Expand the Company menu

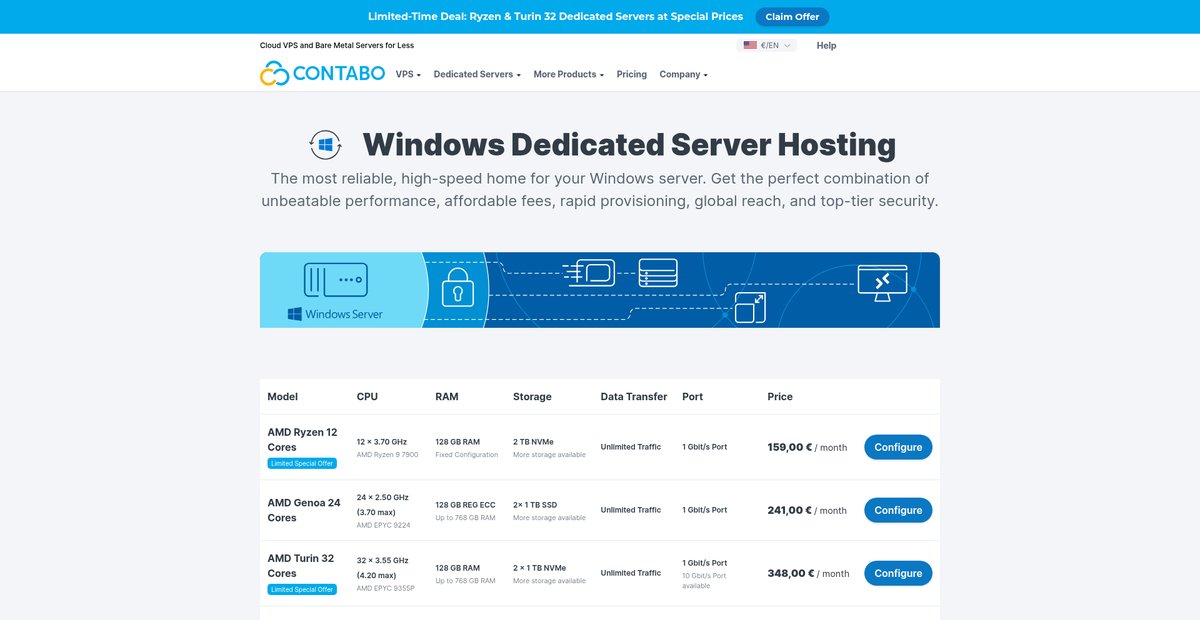point(683,74)
